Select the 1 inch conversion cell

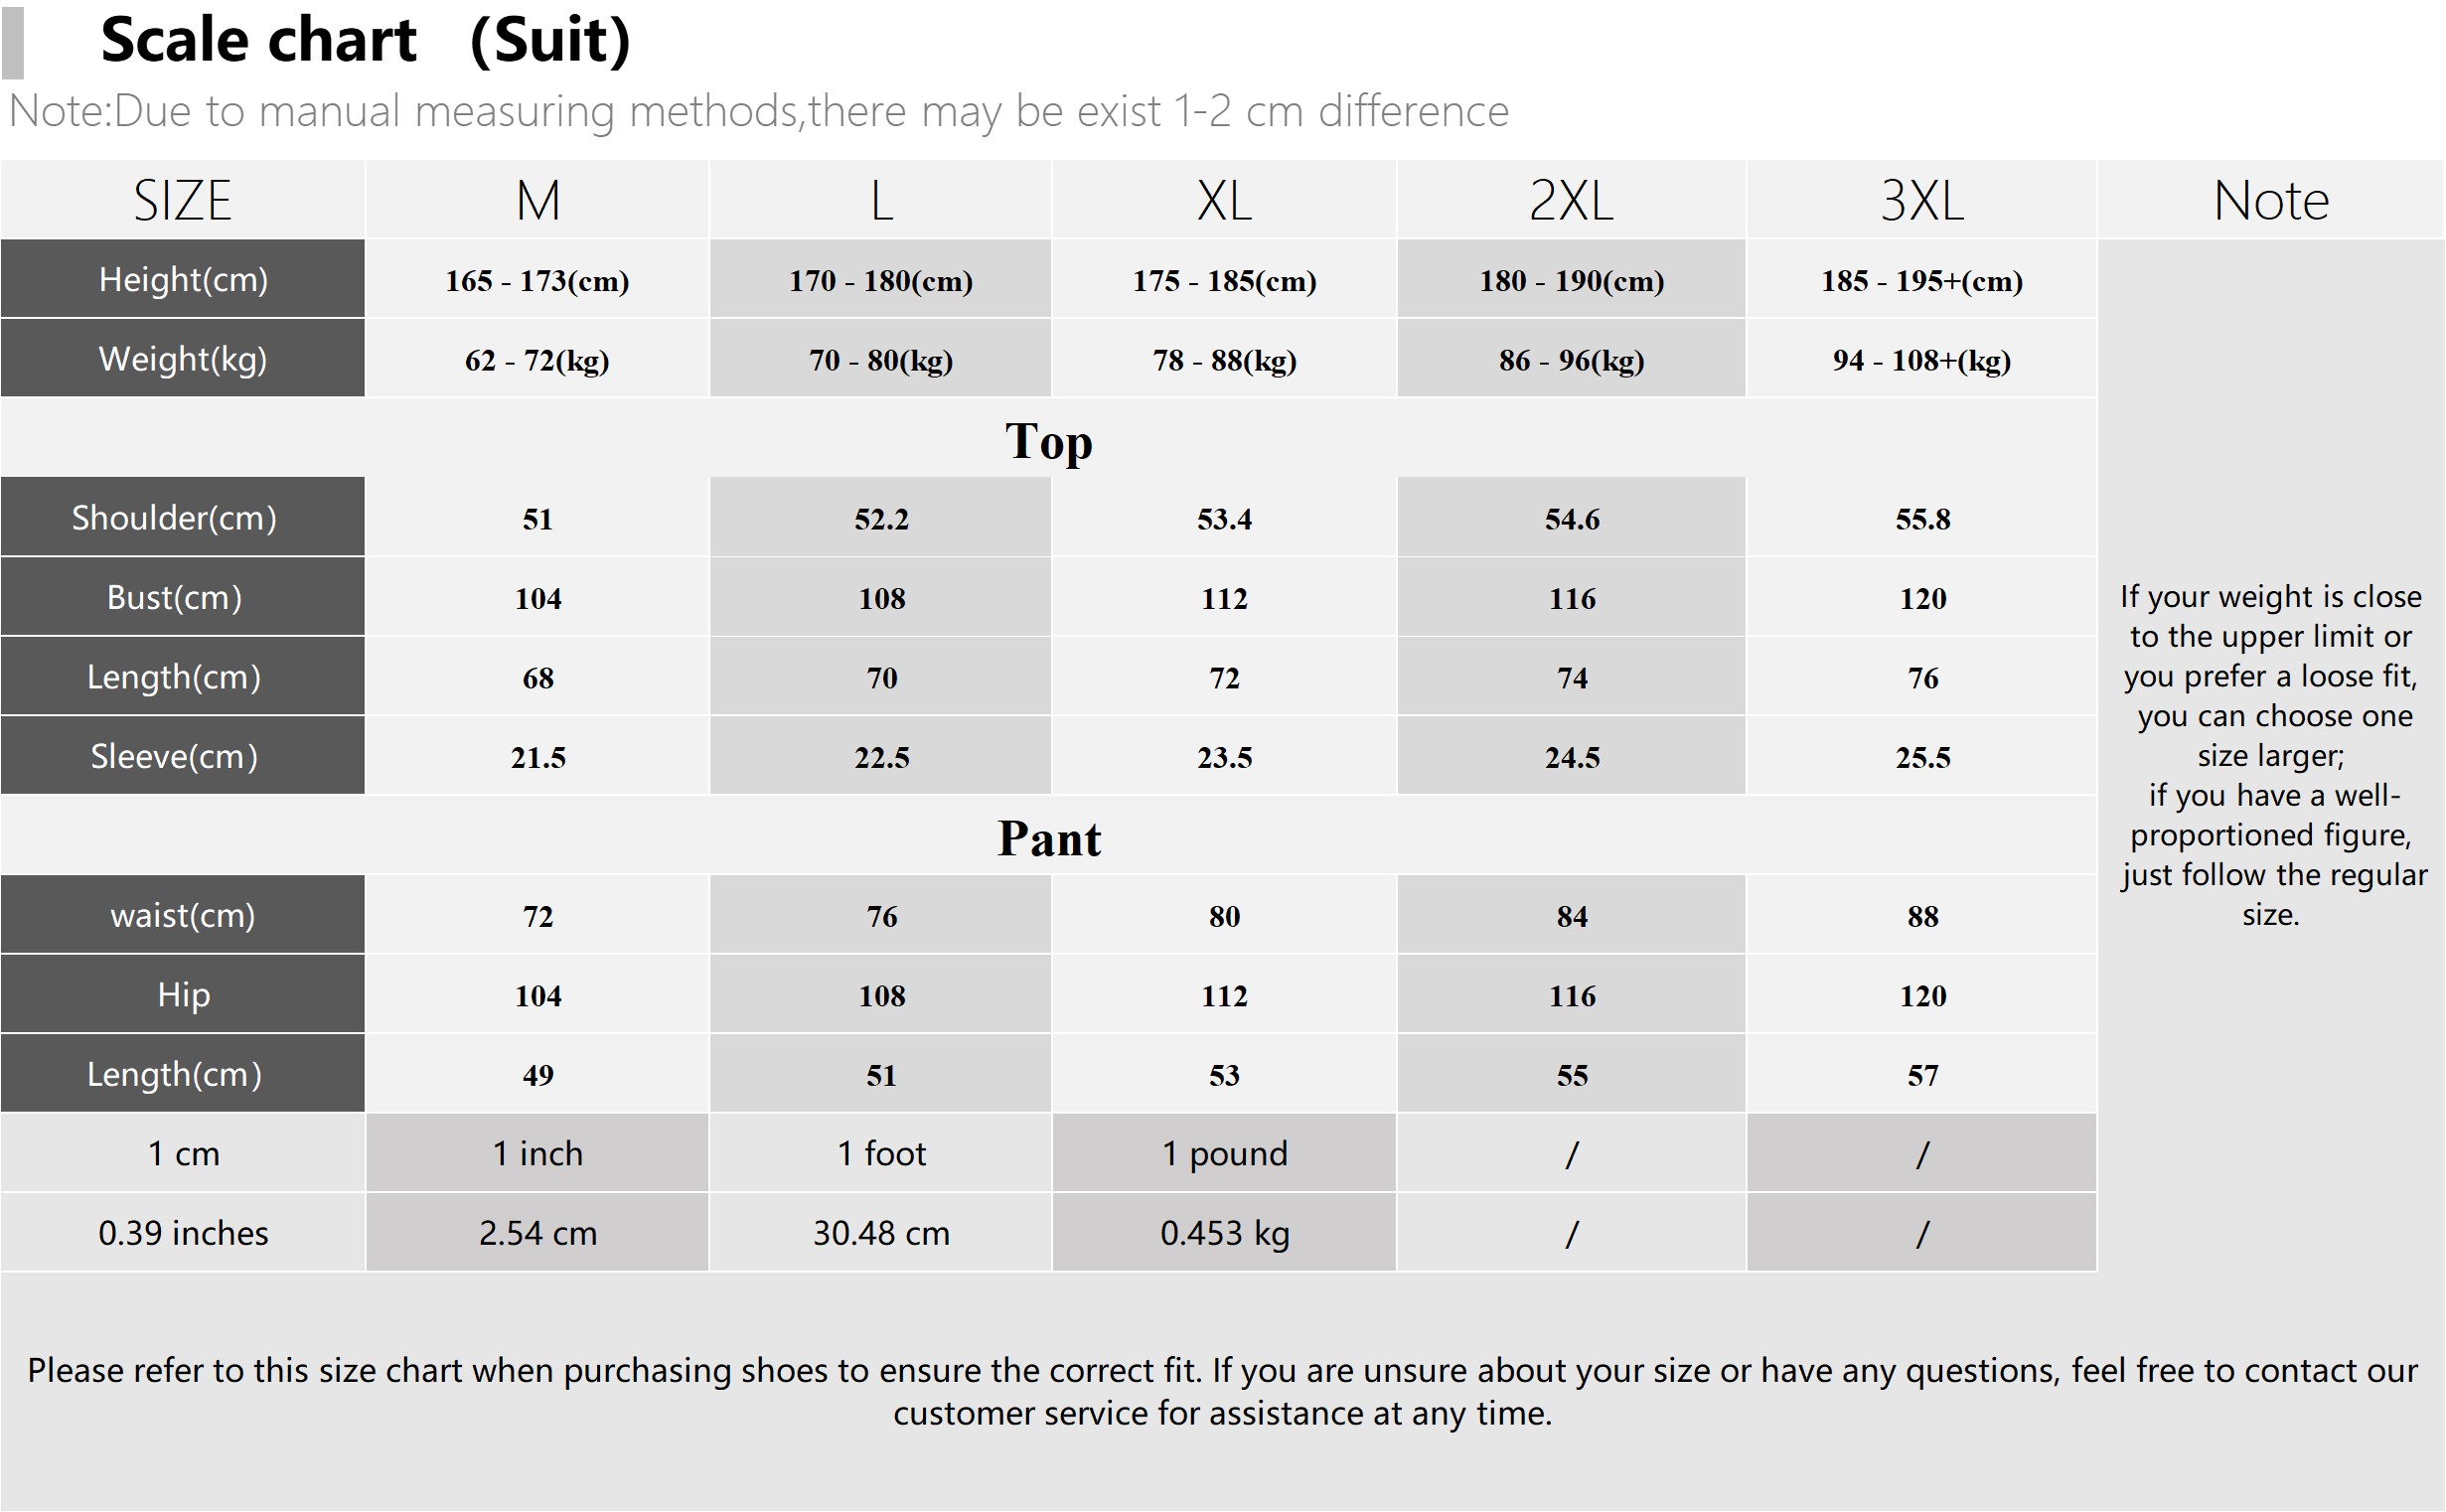point(538,1153)
